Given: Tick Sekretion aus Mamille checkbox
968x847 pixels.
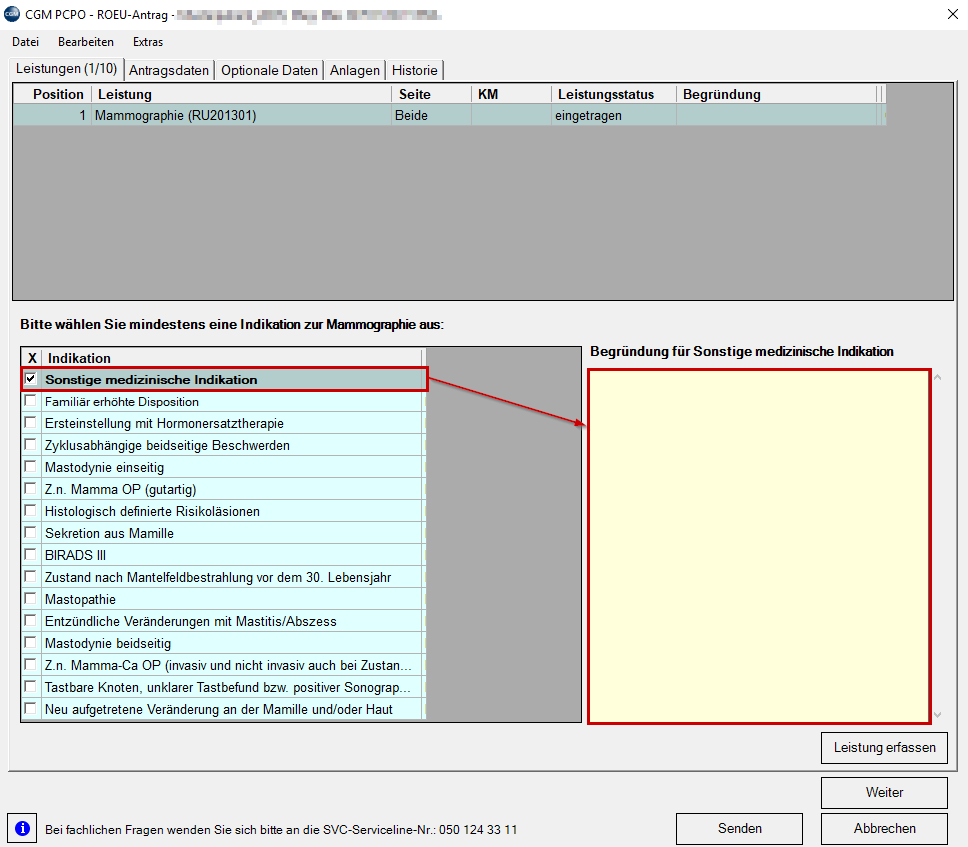Looking at the screenshot, I should [30, 533].
